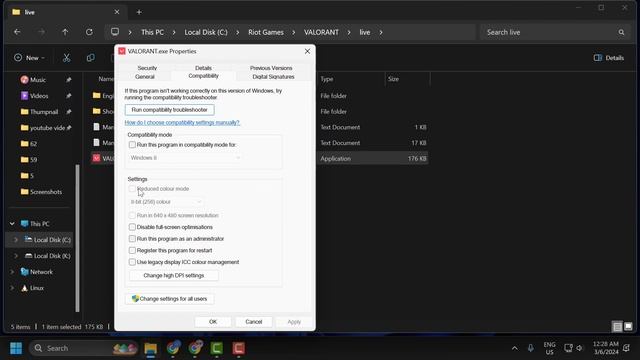This screenshot has height=360, width=640.
Task: Open the 8-bit (256) colour dropdown
Action: [x=165, y=202]
